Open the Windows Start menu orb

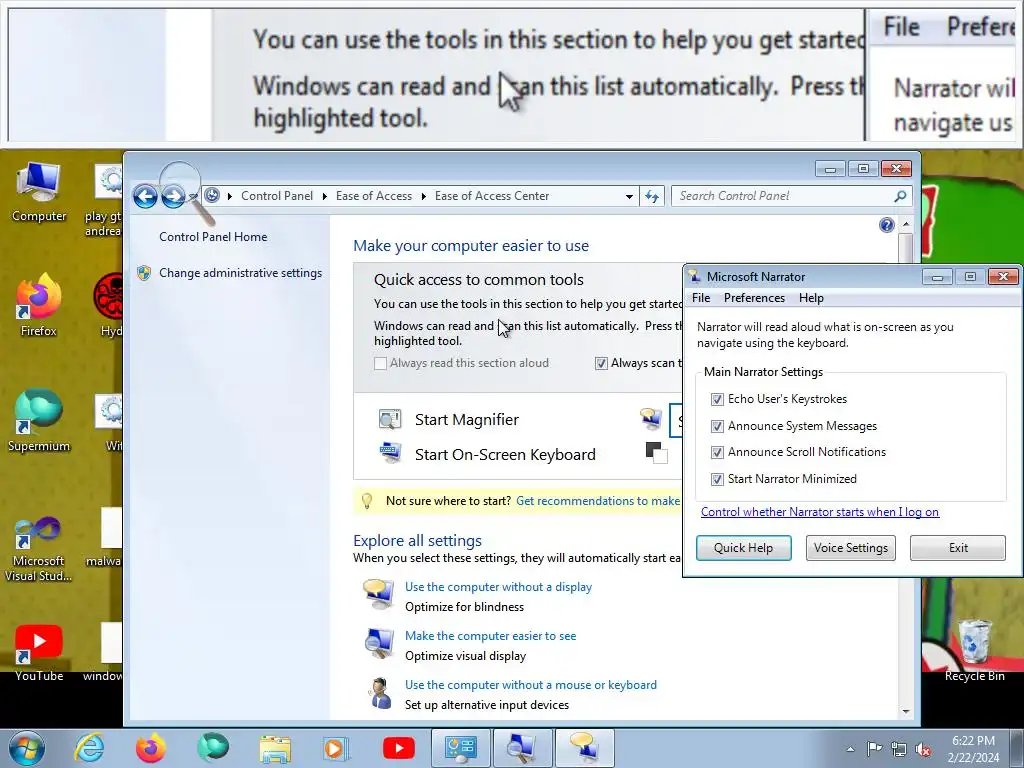pyautogui.click(x=26, y=748)
